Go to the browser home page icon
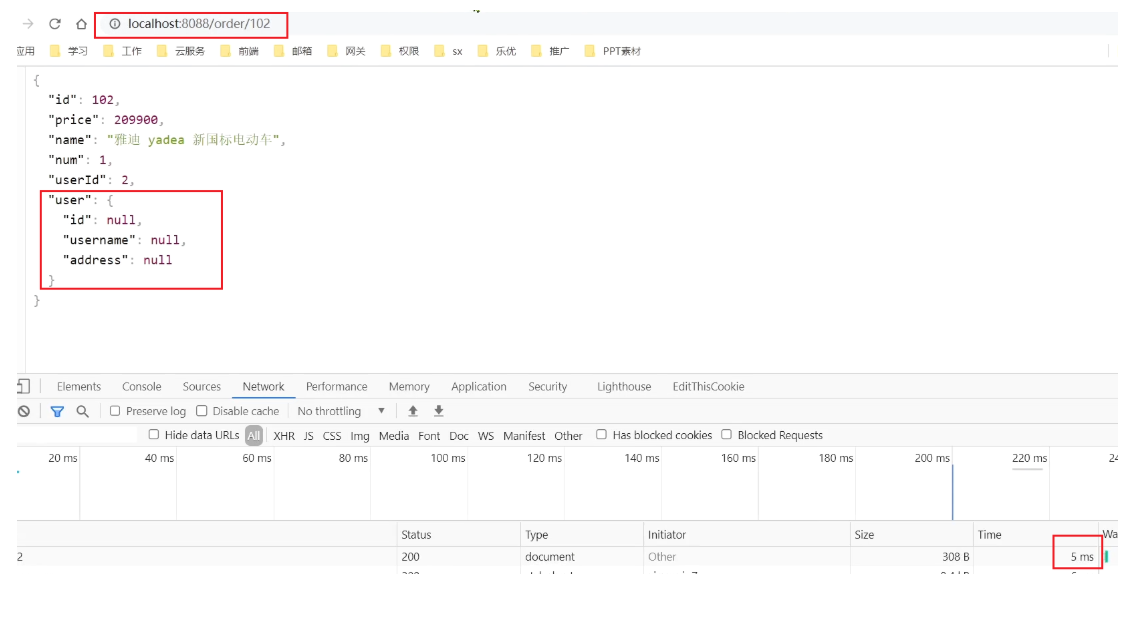 (x=81, y=24)
